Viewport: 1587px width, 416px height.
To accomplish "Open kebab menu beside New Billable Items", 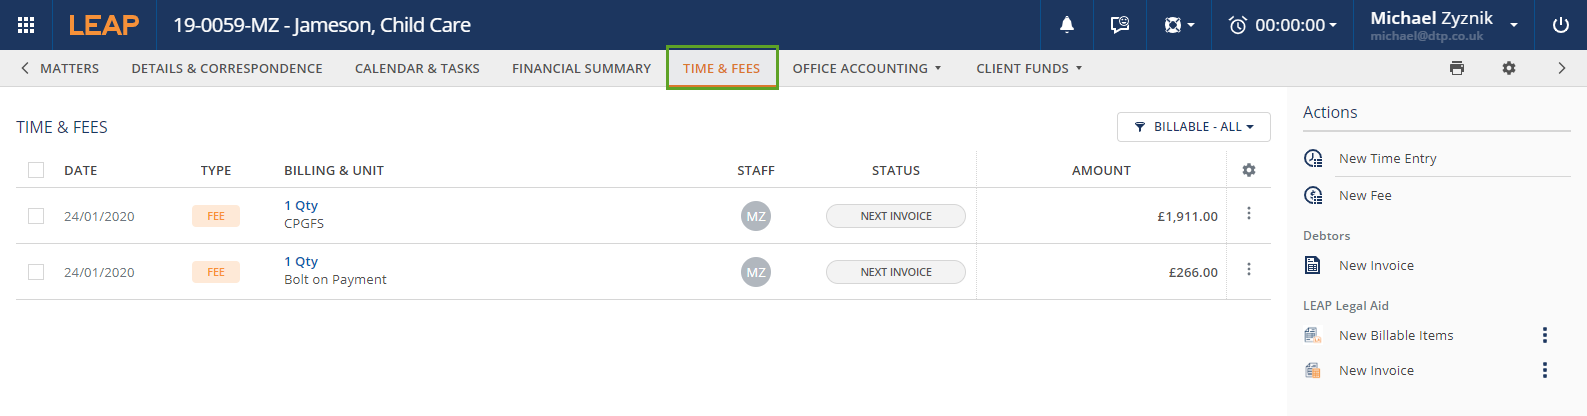I will pos(1545,335).
